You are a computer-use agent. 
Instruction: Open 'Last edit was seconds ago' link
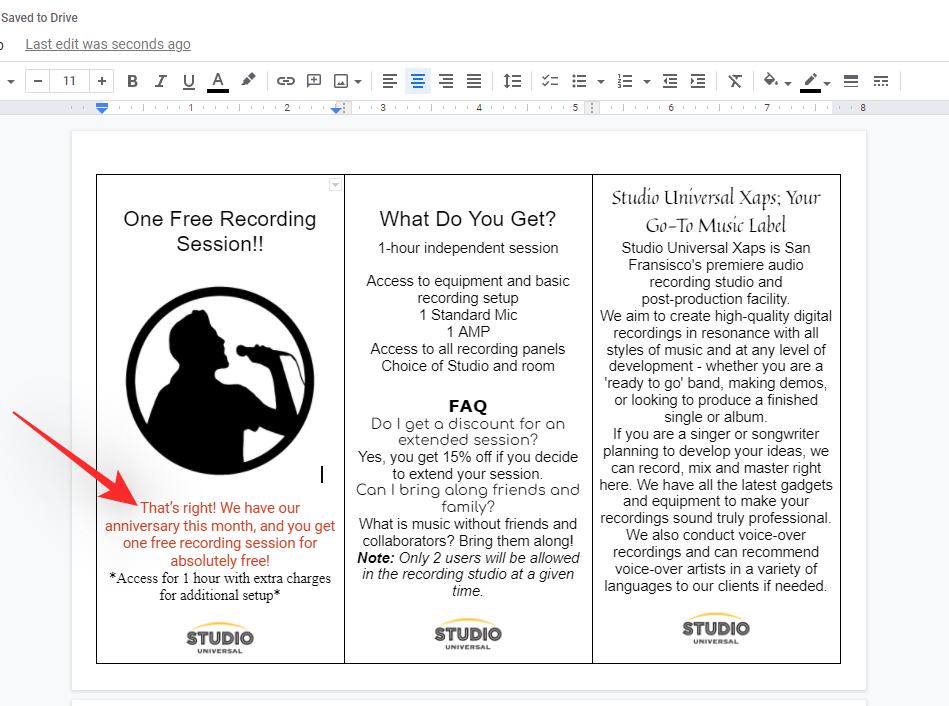pyautogui.click(x=108, y=44)
